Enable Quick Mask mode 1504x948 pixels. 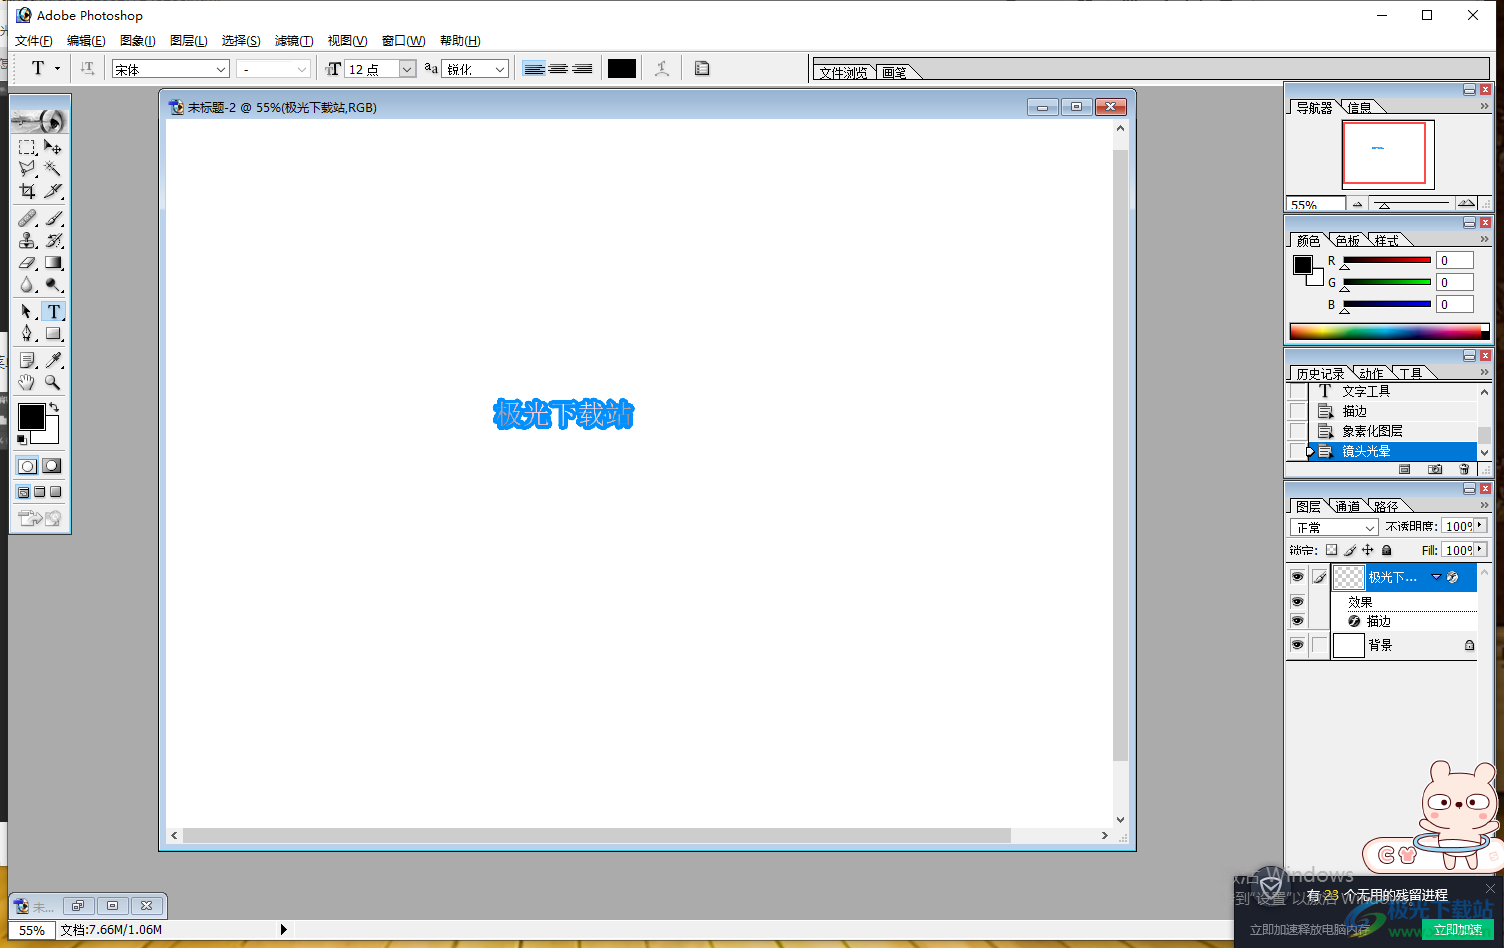coord(52,466)
